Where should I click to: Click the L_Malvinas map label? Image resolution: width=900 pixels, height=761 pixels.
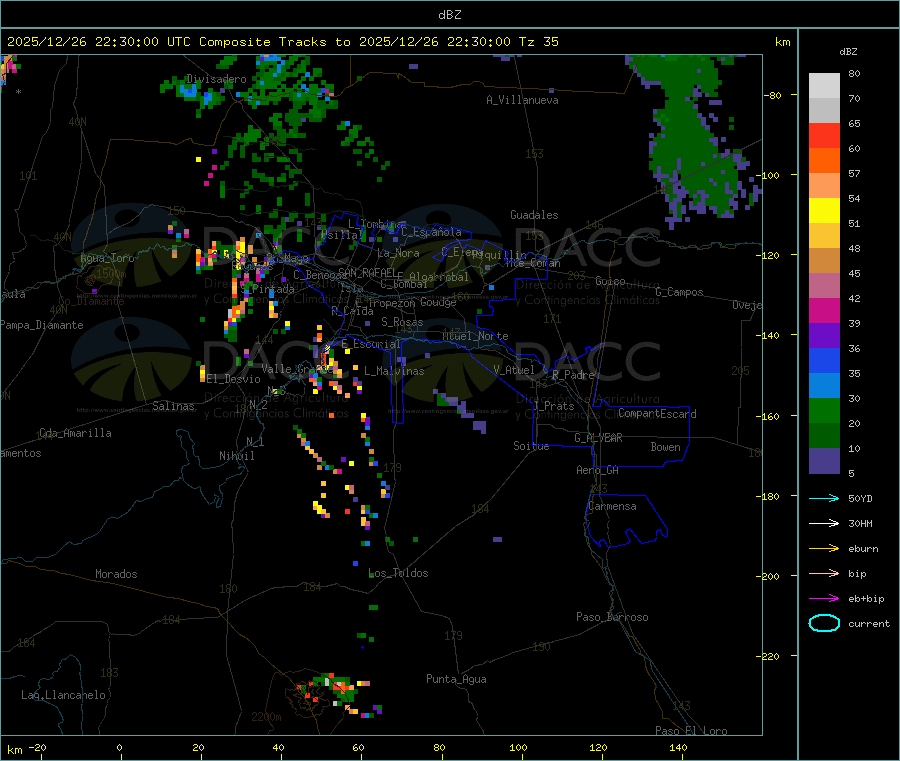[x=394, y=371]
